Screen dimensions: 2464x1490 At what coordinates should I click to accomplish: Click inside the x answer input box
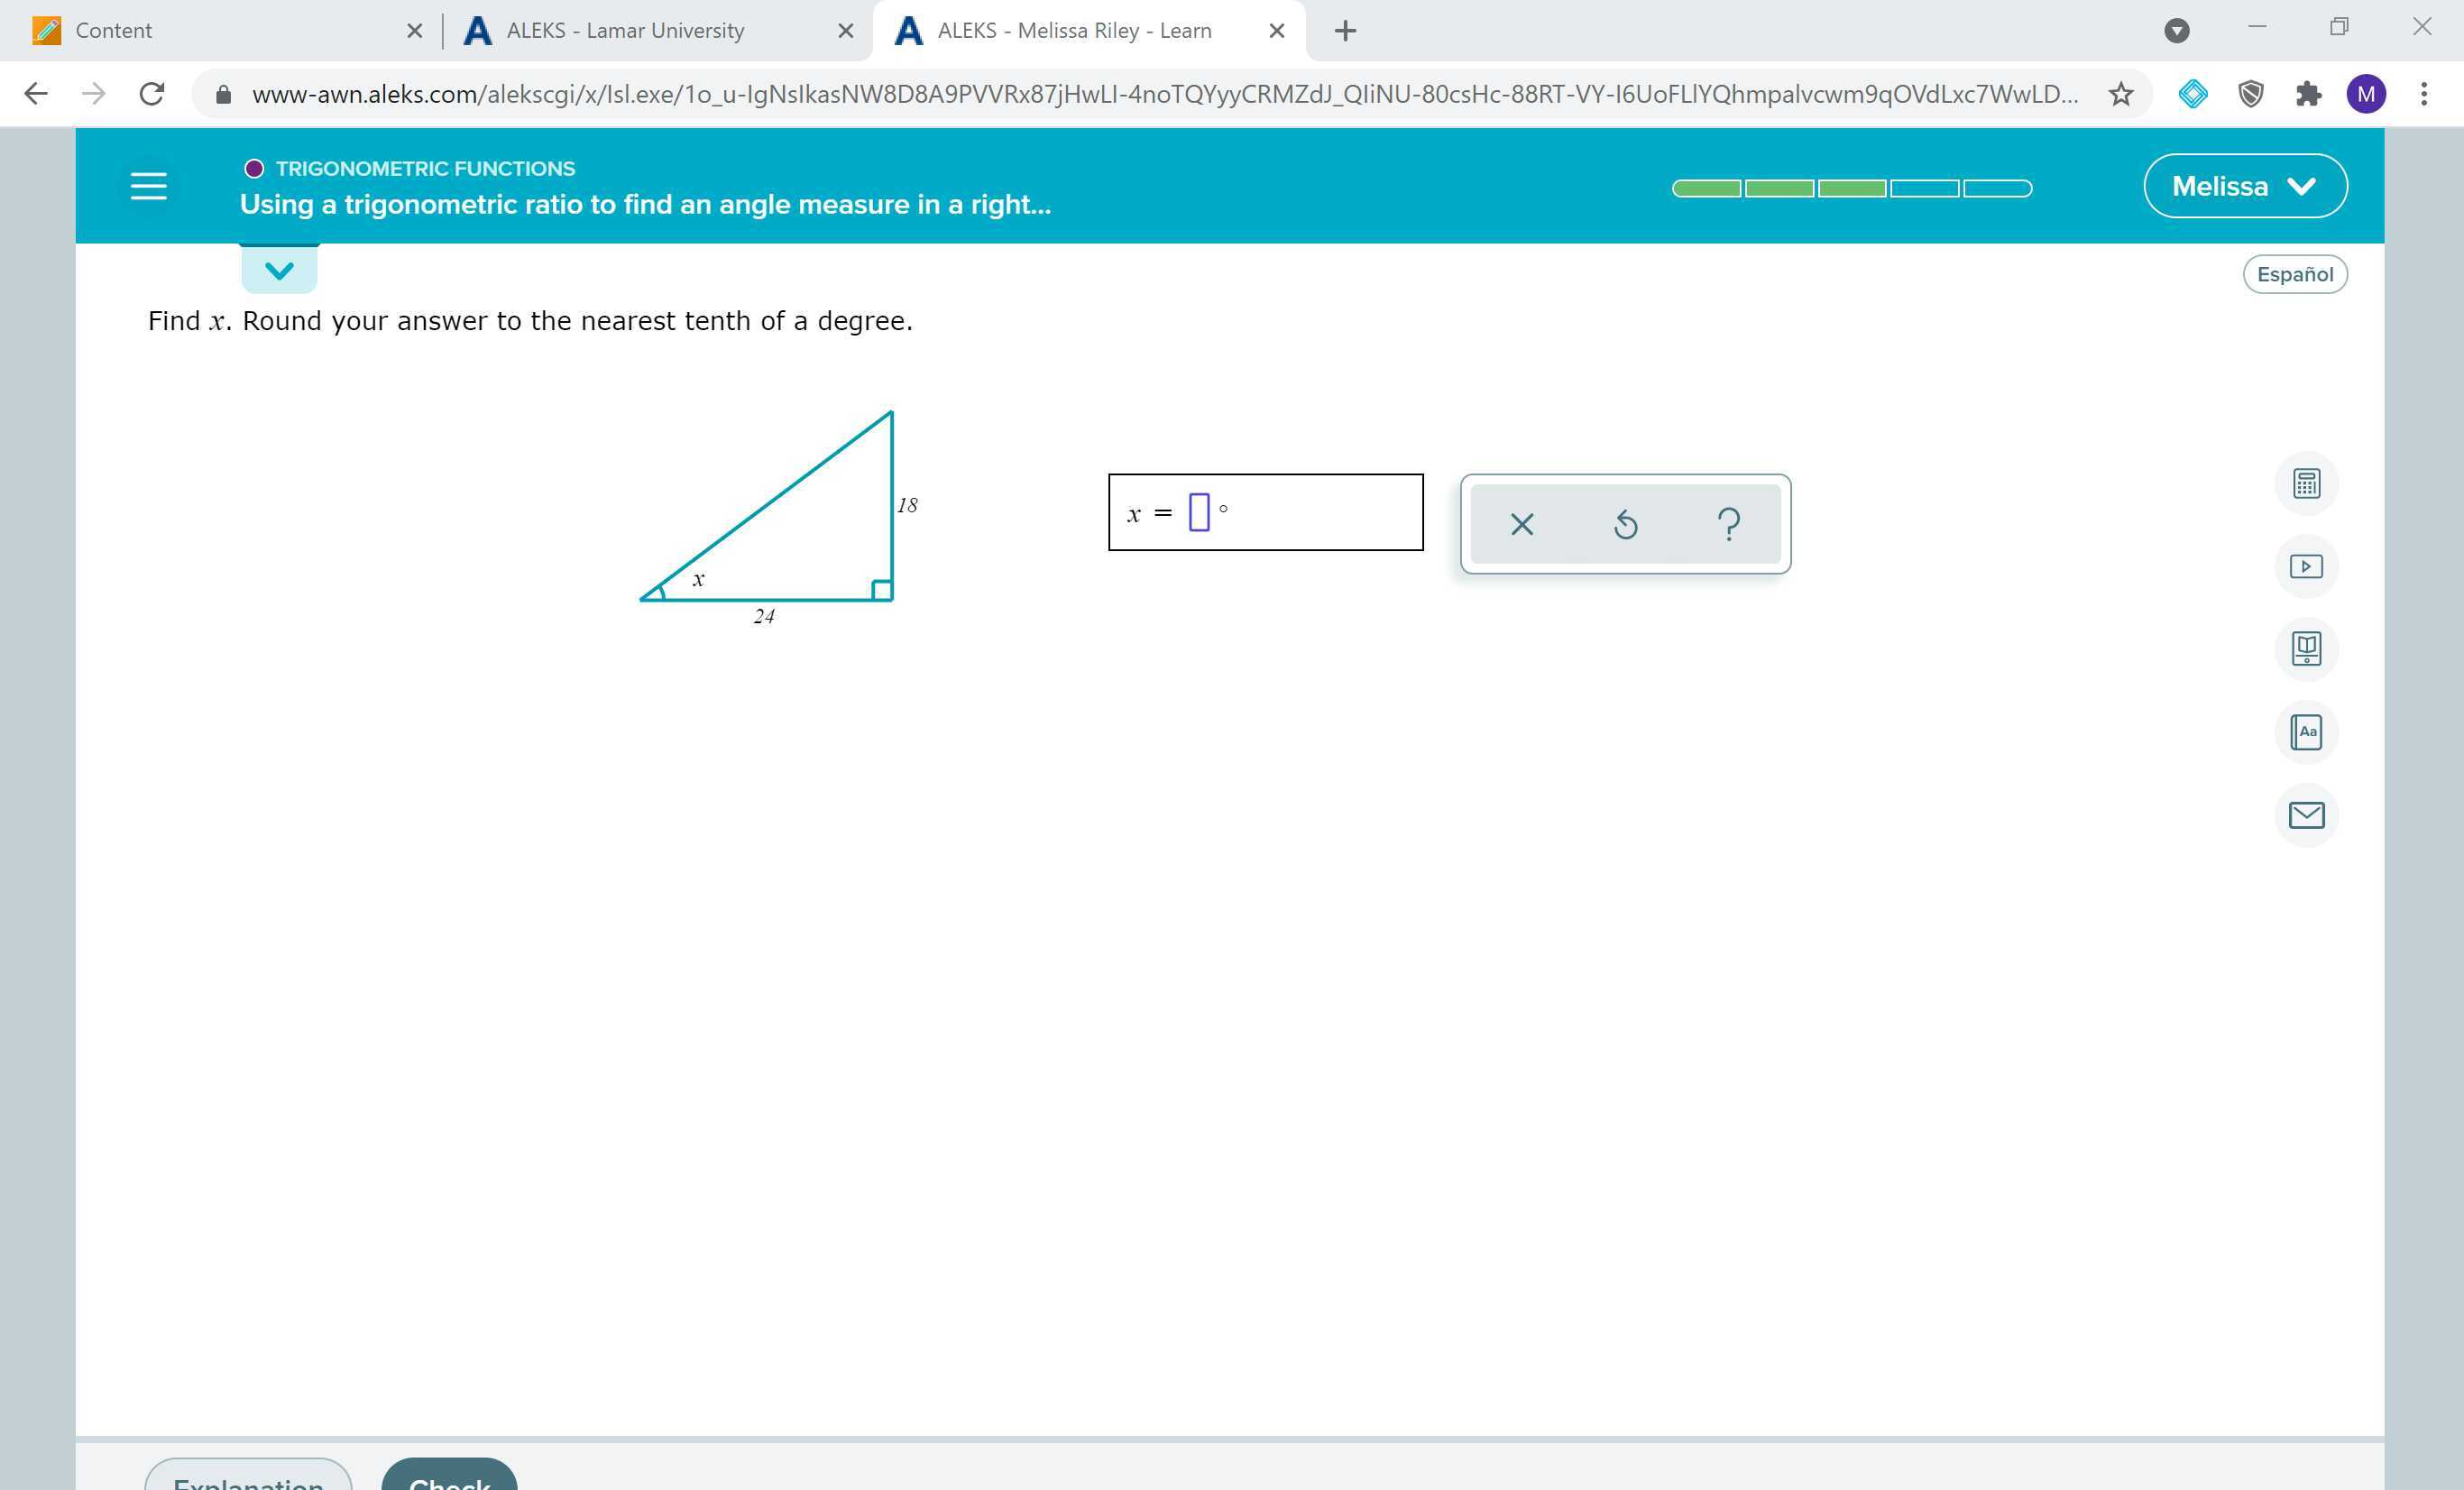point(1199,512)
